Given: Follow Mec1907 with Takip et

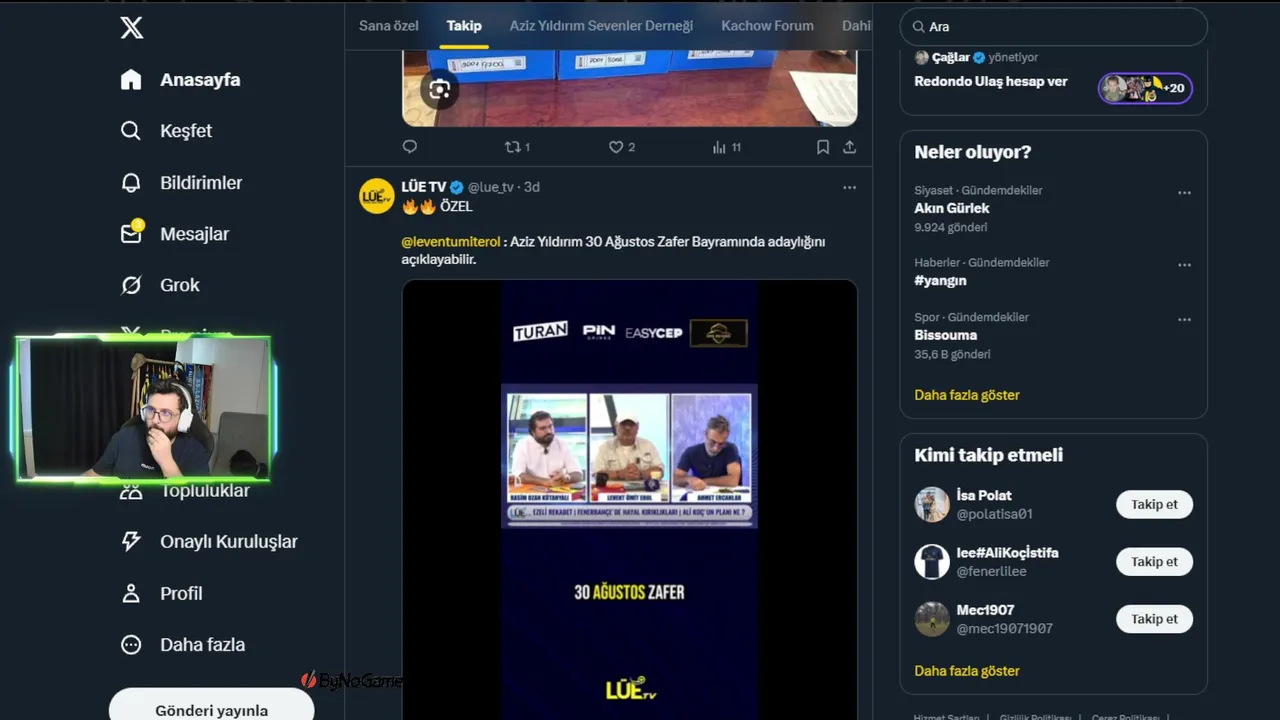Looking at the screenshot, I should pyautogui.click(x=1154, y=619).
